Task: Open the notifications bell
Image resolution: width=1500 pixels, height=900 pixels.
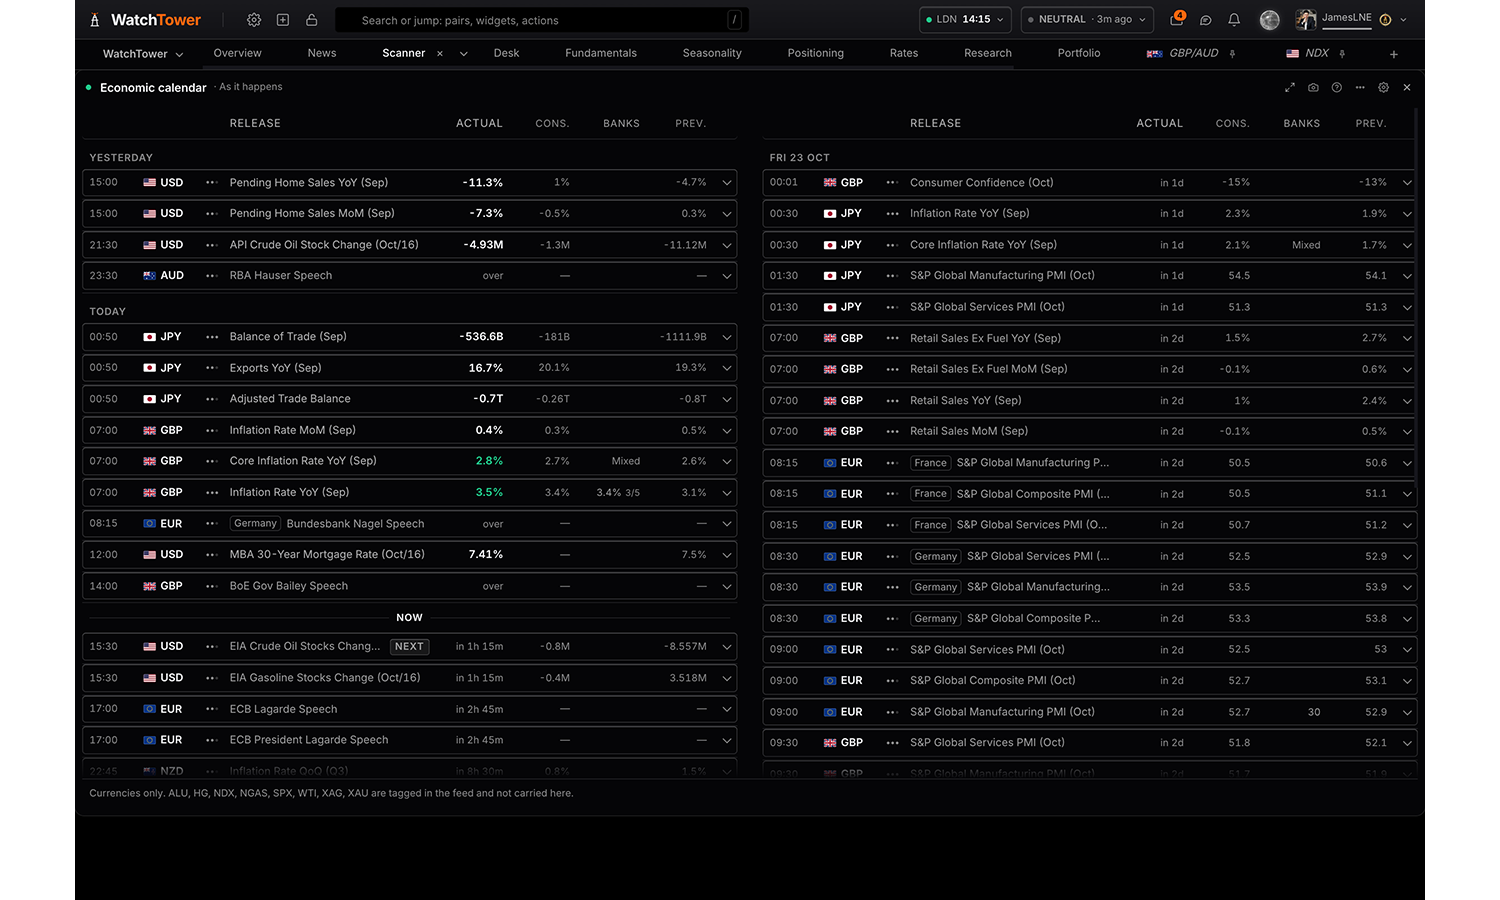Action: point(1234,20)
